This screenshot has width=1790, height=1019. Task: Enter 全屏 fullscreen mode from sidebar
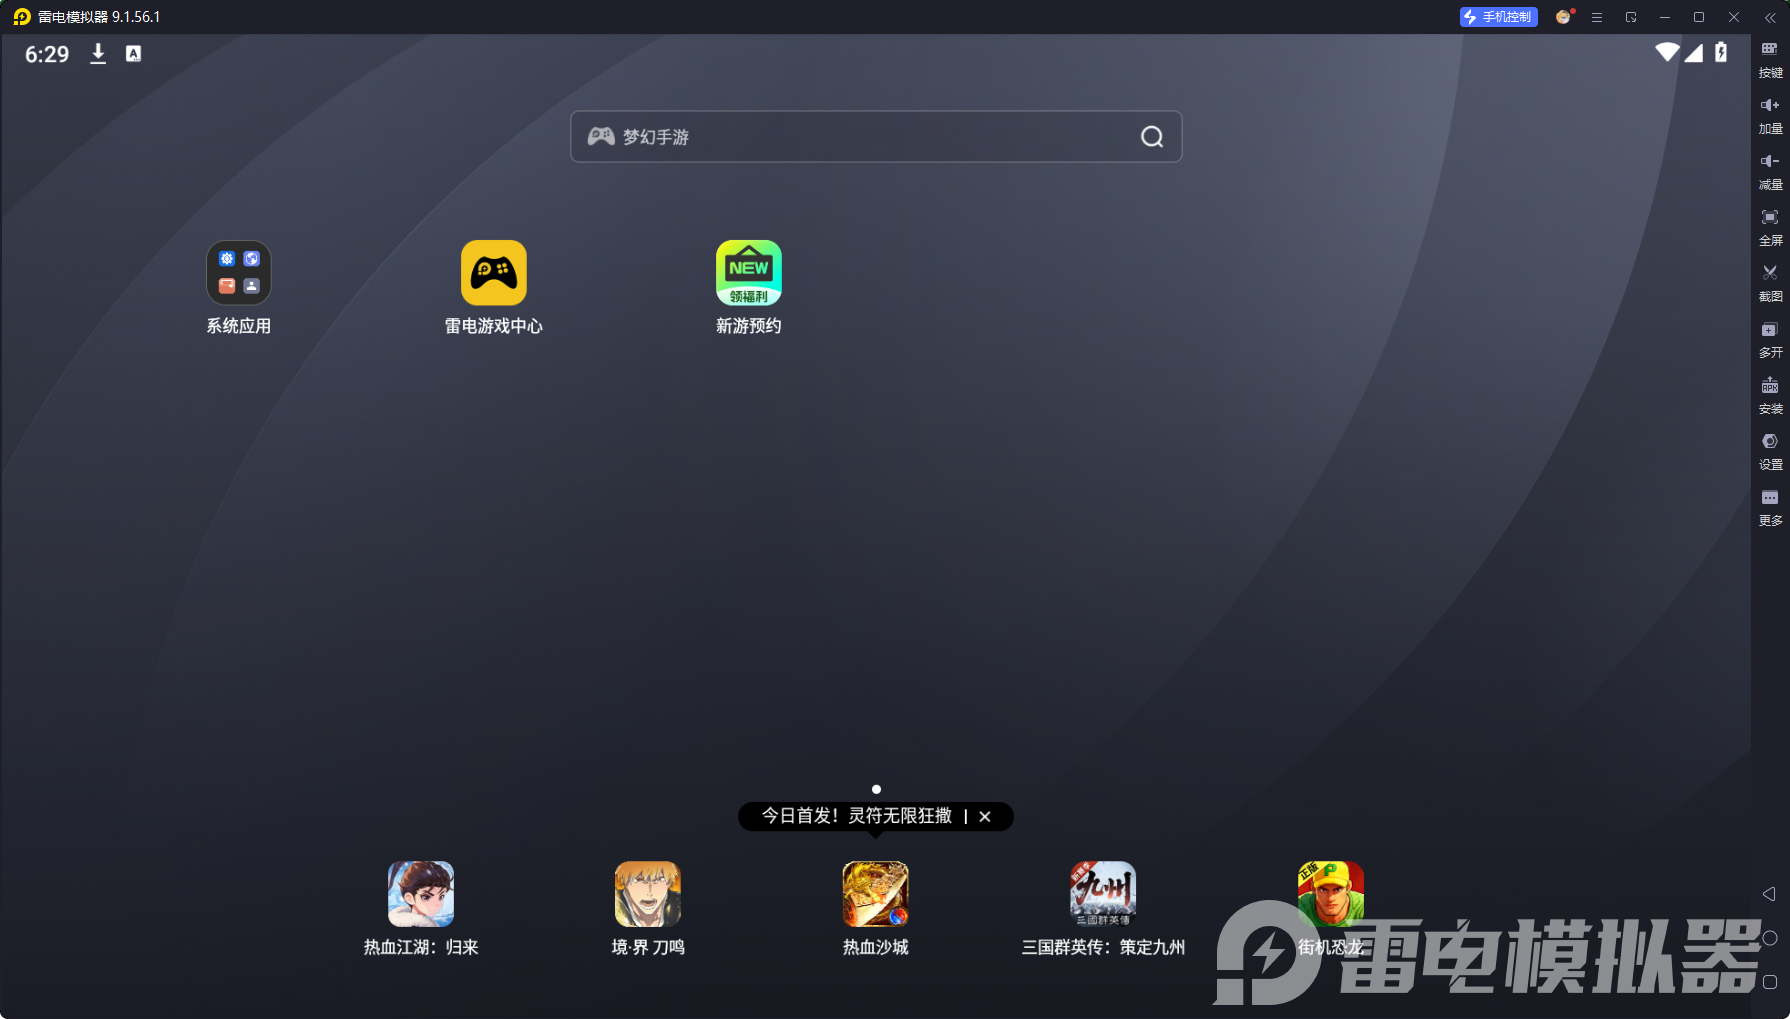click(x=1770, y=226)
